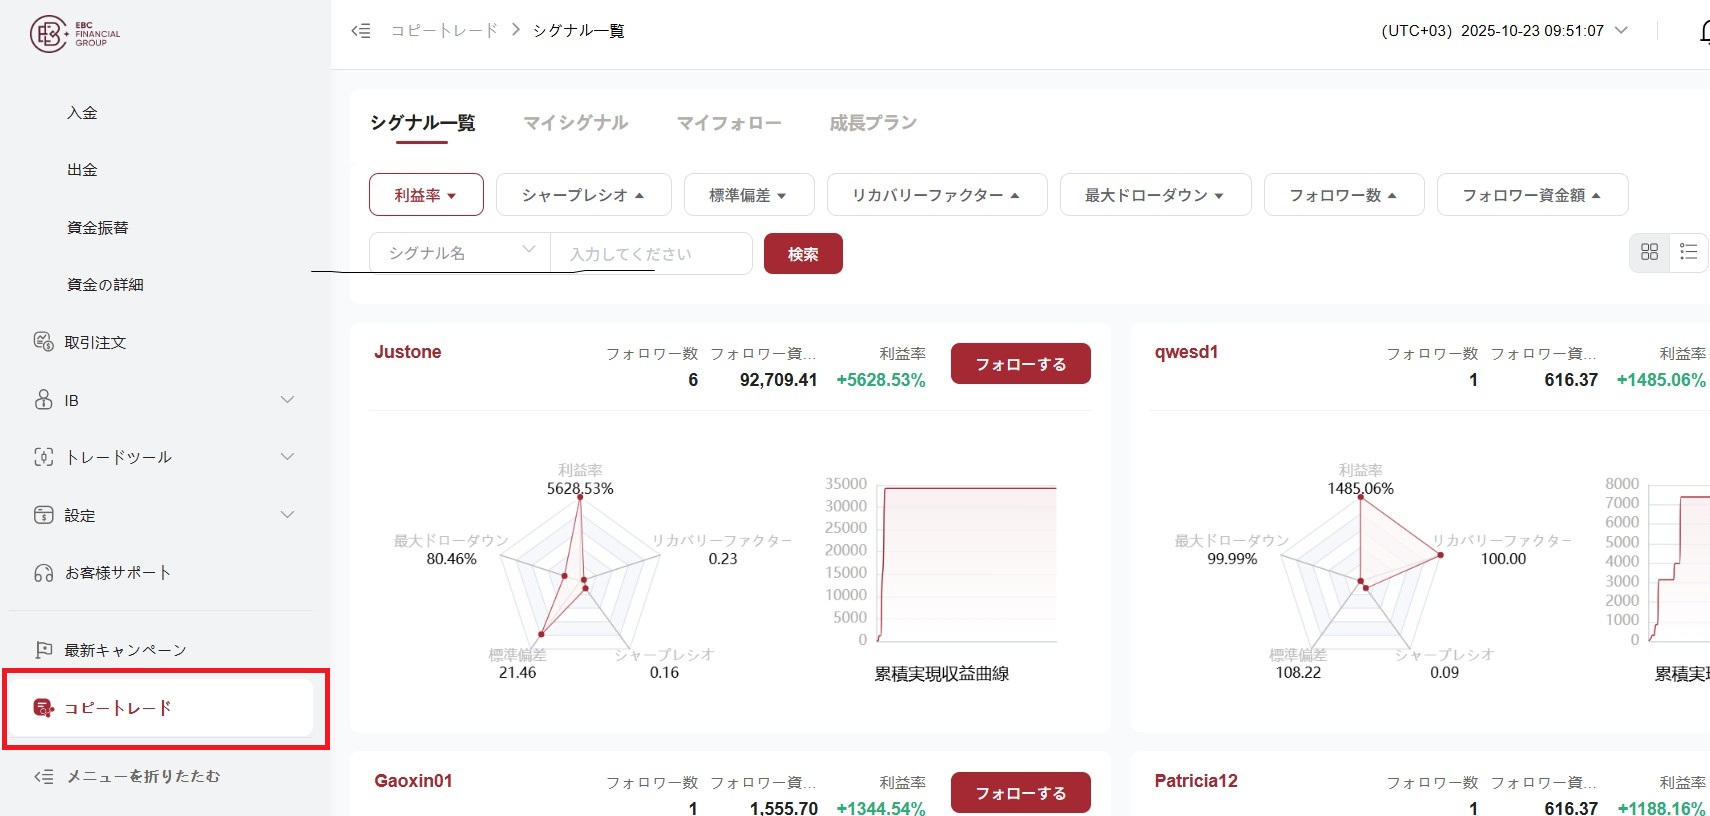Click the EBC Financial Group logo
This screenshot has width=1710, height=816.
(x=75, y=34)
